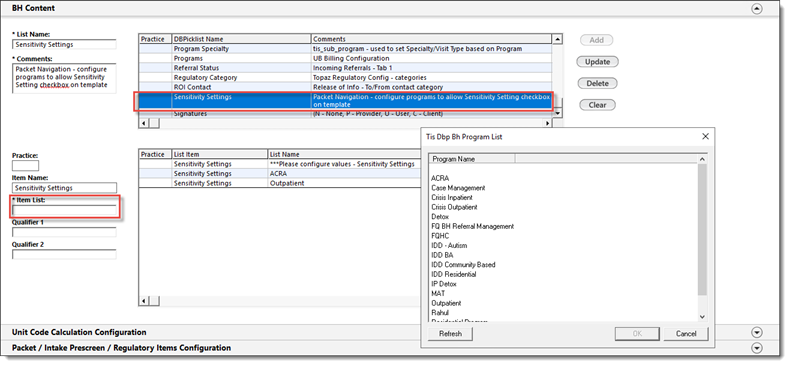Click DBPicklist table scroll up arrow

[x=557, y=39]
